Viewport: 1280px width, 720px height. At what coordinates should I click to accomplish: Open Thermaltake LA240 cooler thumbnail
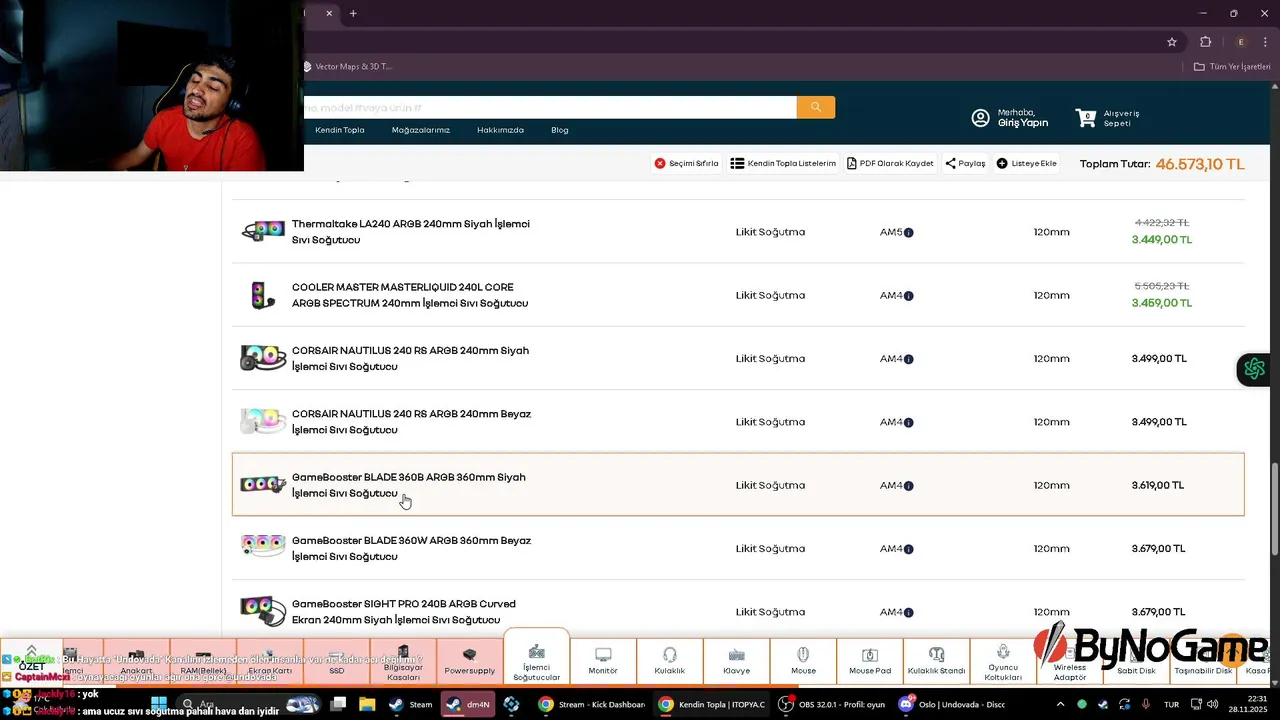point(263,231)
